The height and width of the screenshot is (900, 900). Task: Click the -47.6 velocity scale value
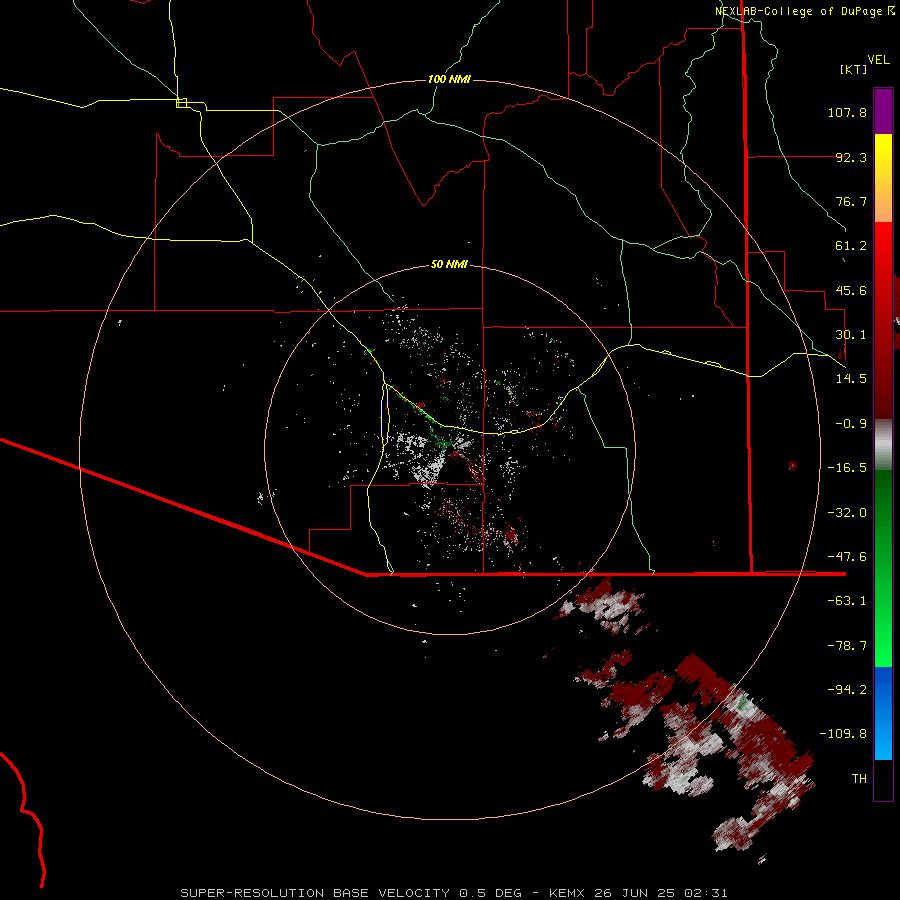point(847,557)
